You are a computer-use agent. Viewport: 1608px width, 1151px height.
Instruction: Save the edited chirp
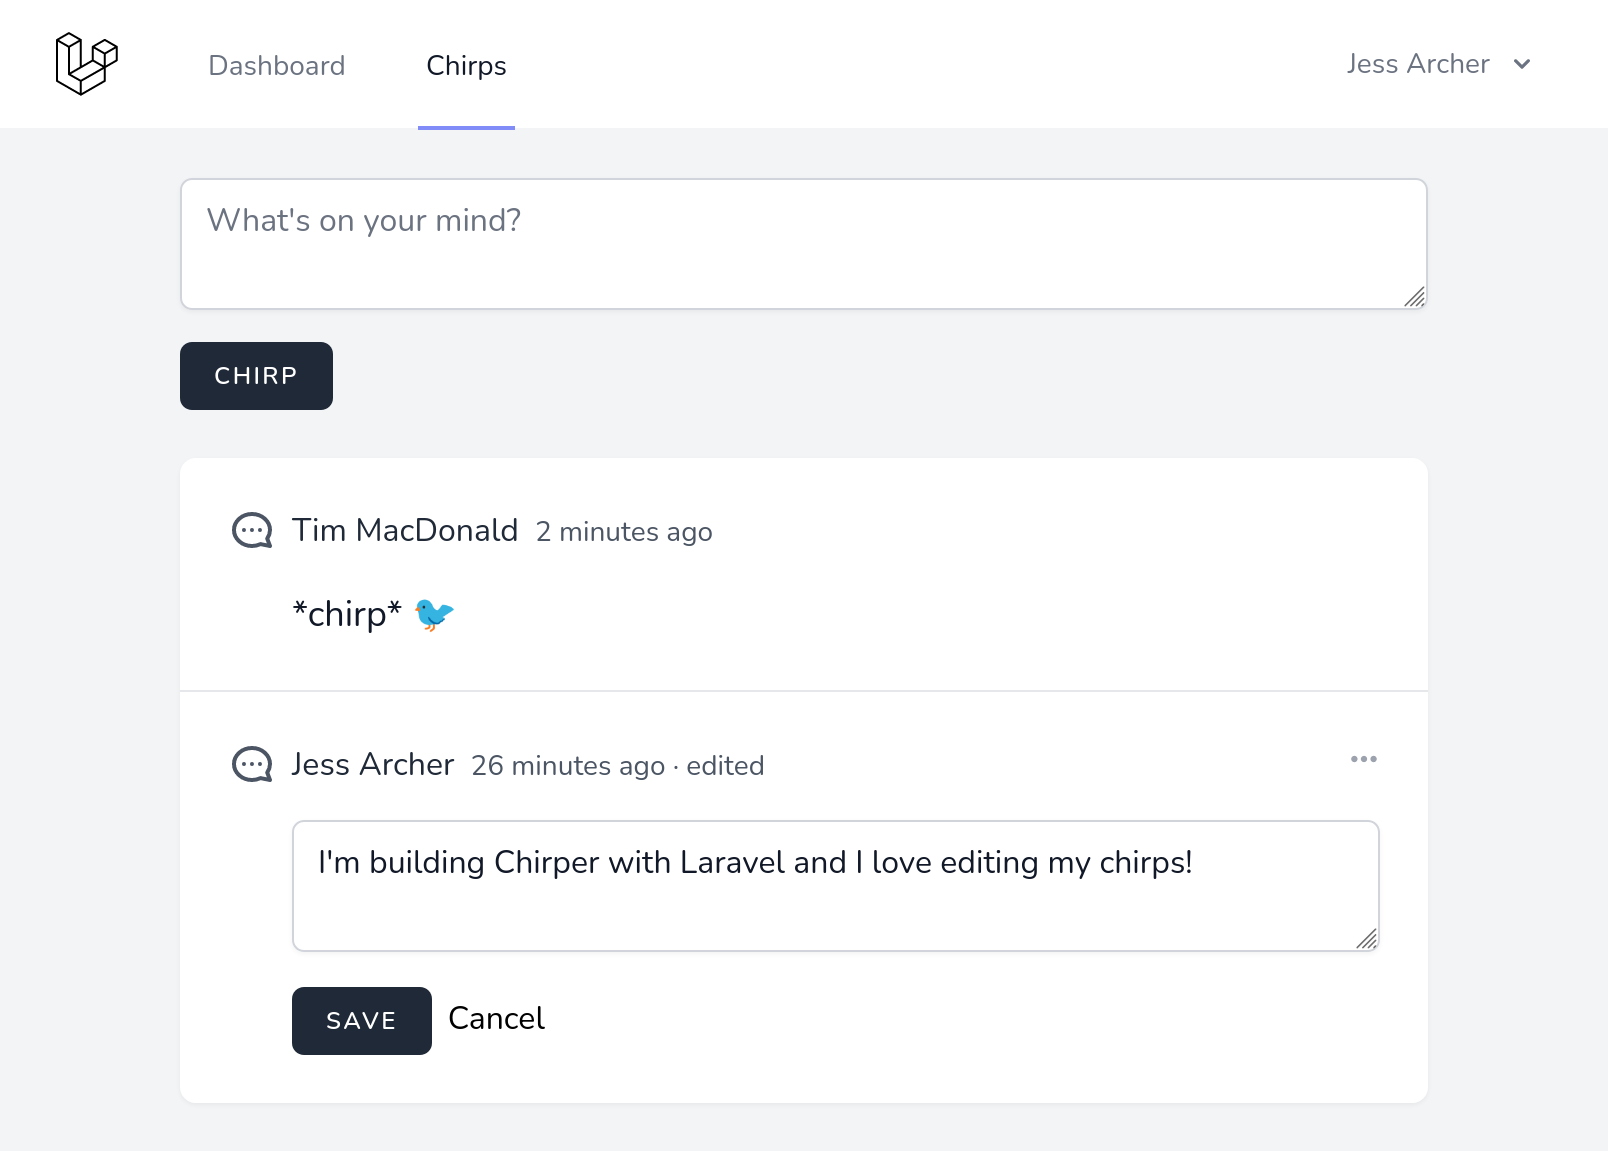361,1021
